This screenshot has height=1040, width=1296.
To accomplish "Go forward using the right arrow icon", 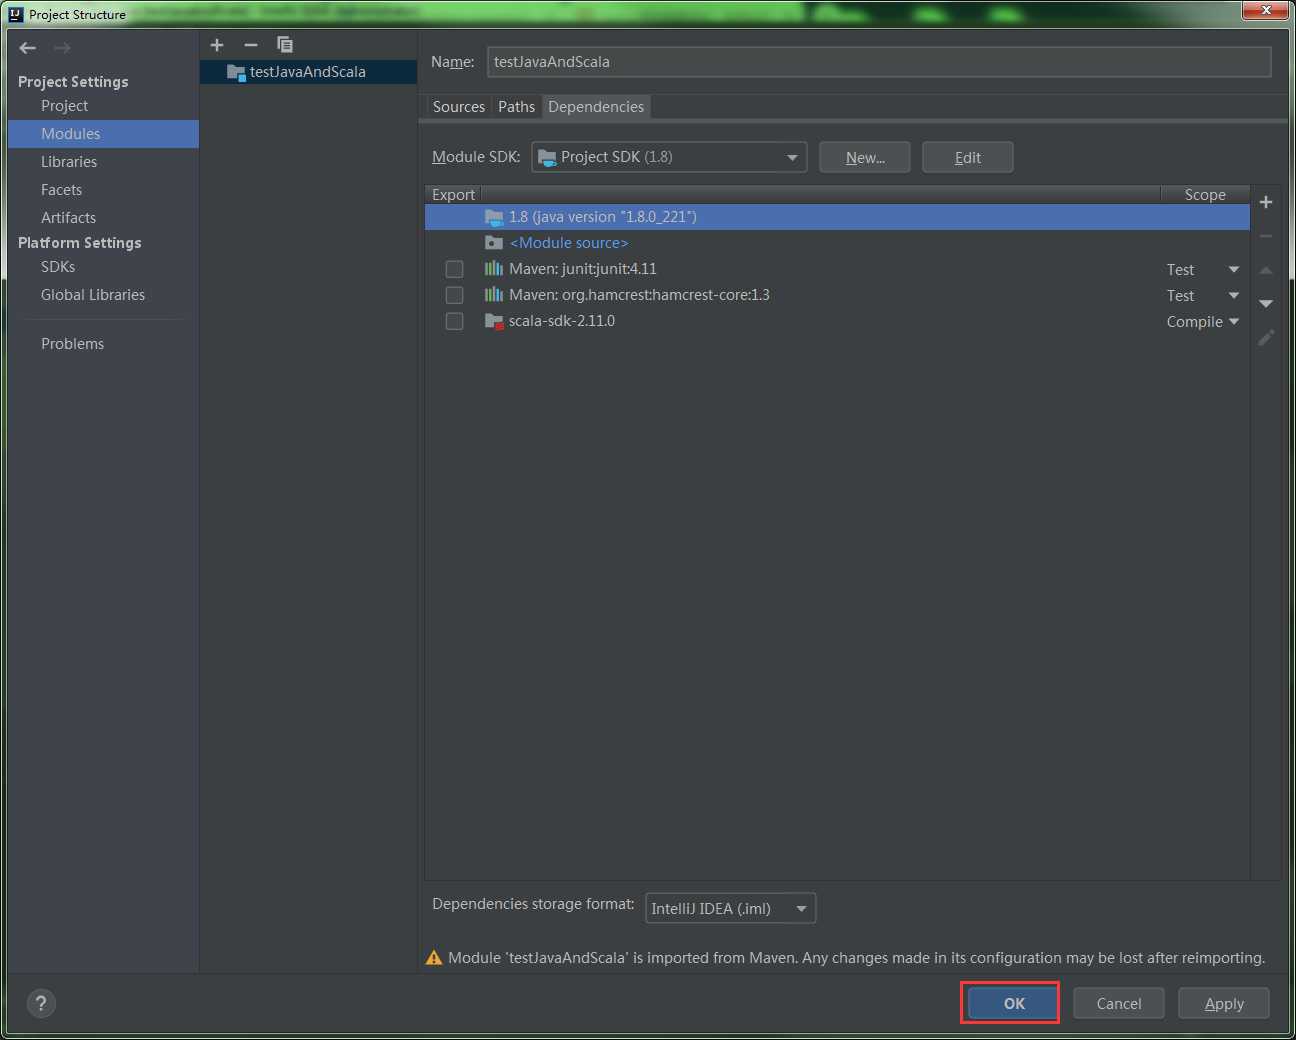I will click(x=62, y=48).
